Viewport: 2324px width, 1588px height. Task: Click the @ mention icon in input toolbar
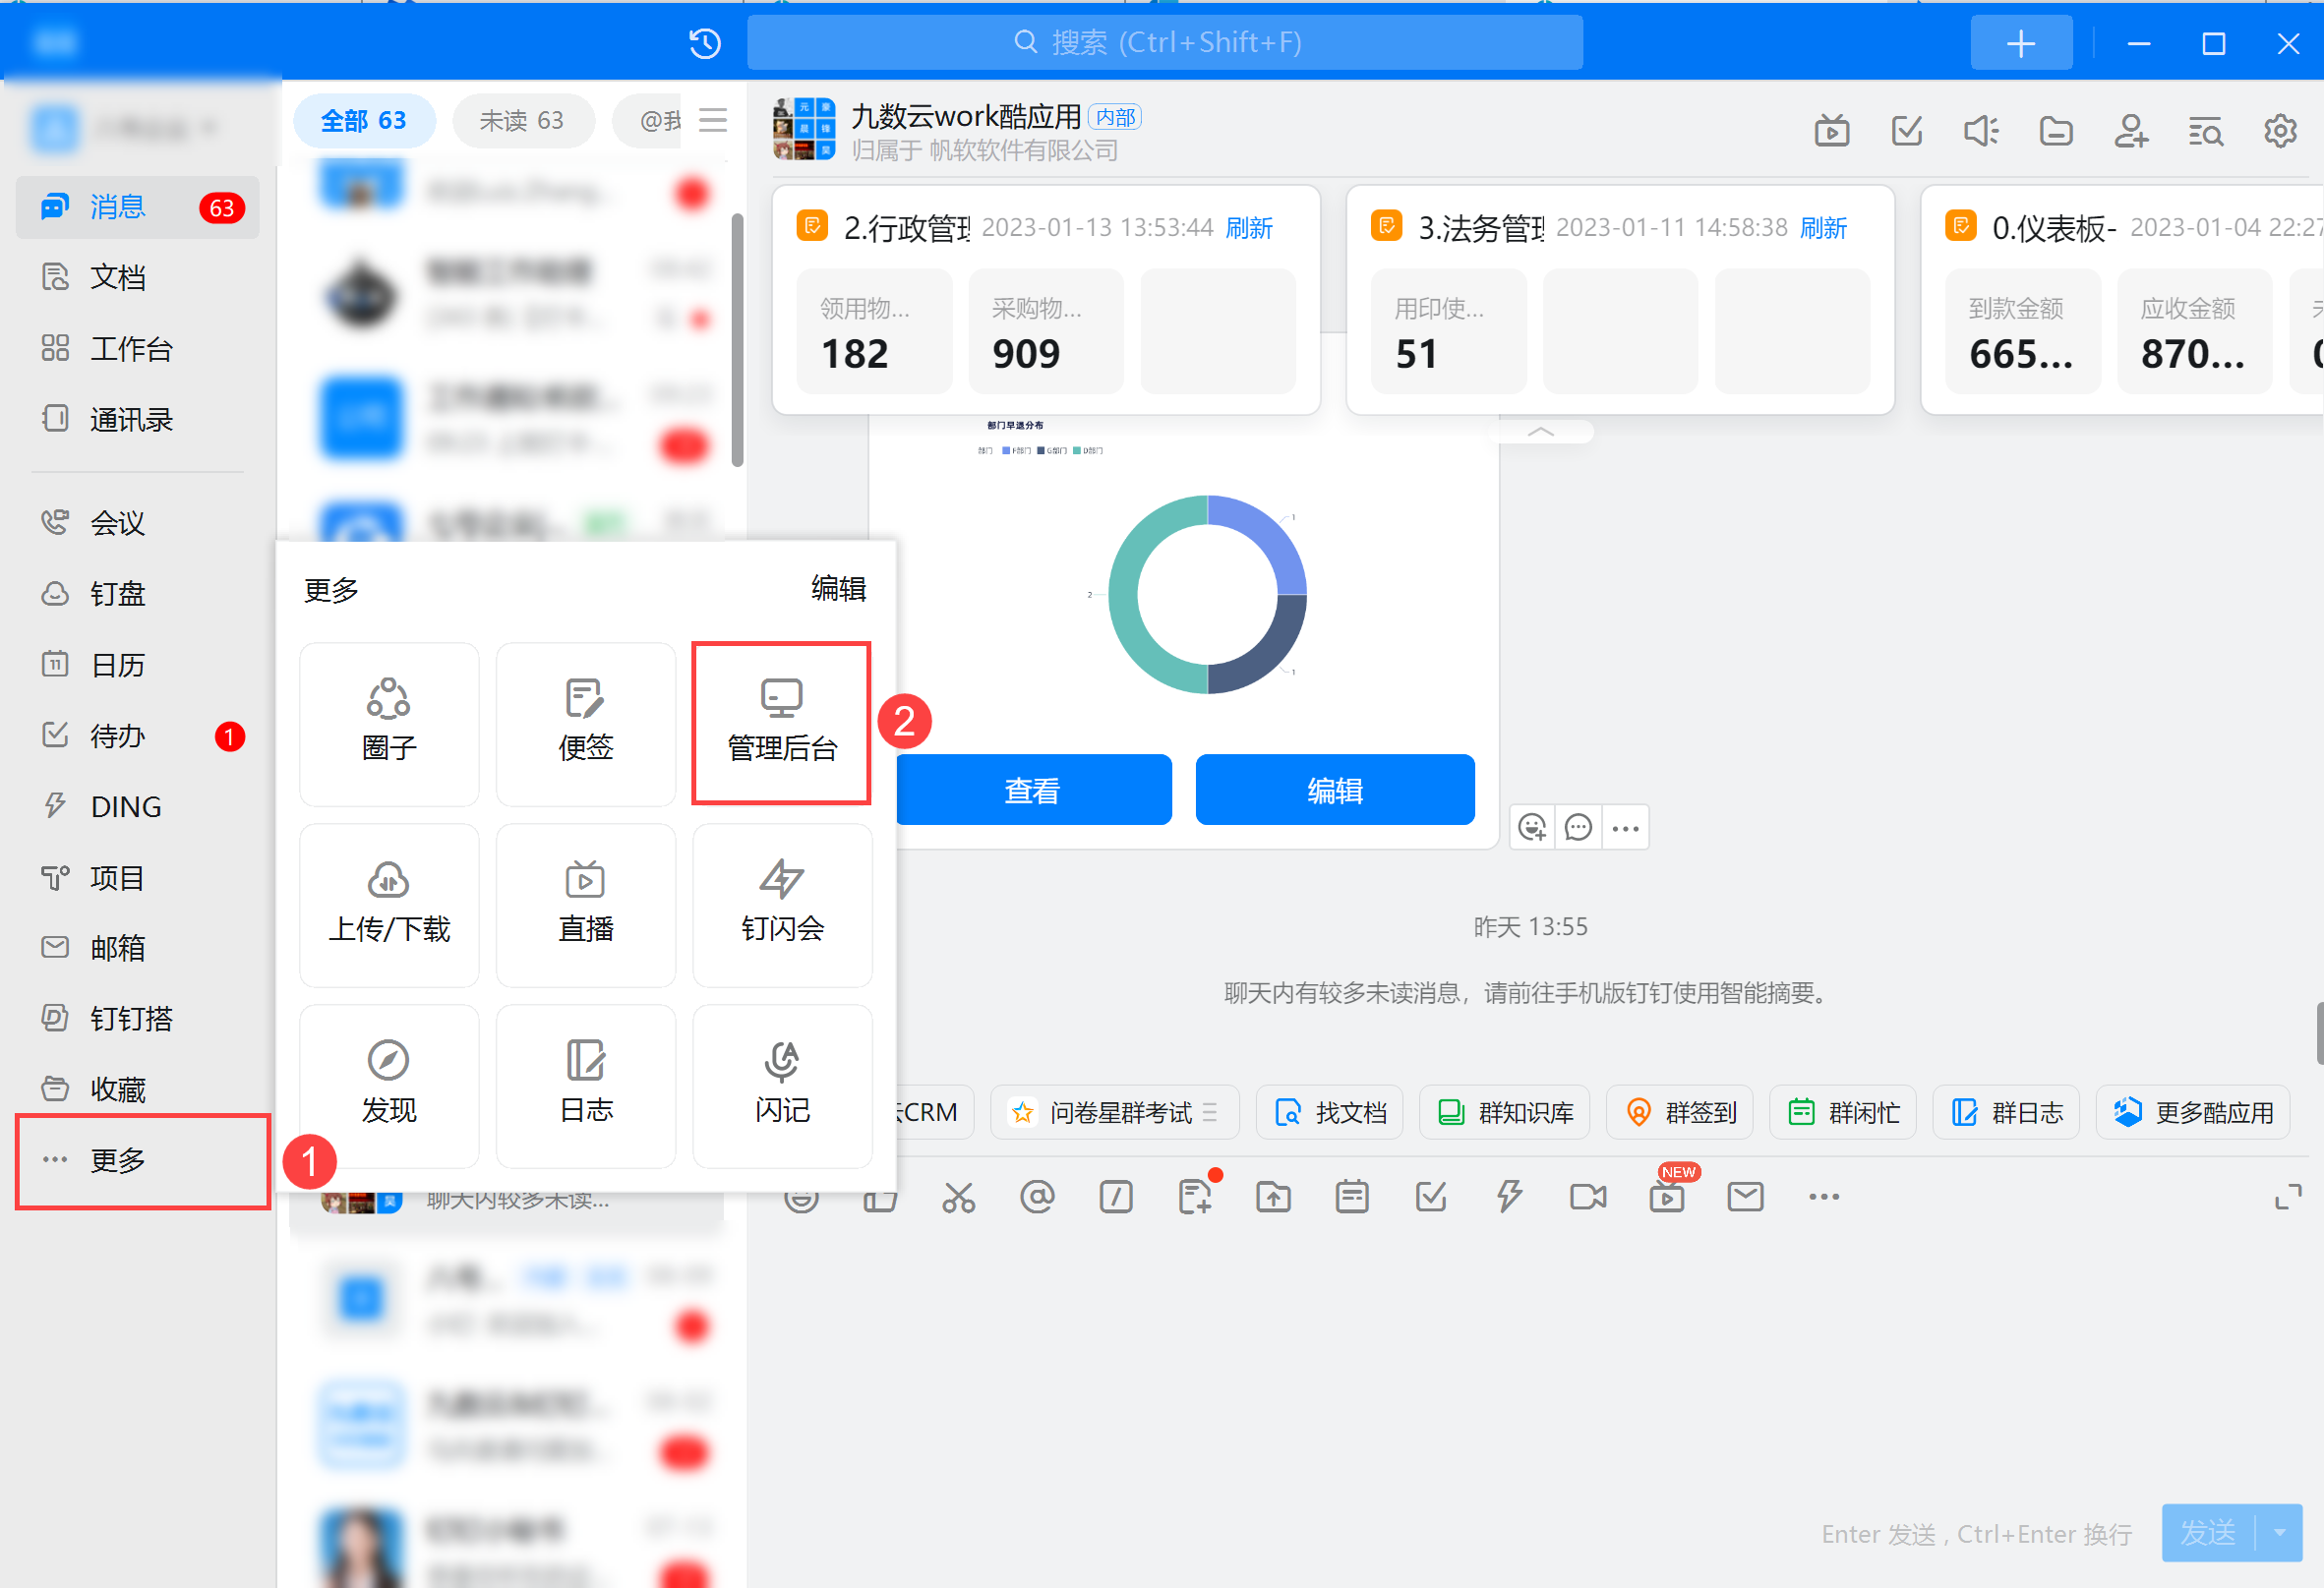(x=1037, y=1197)
